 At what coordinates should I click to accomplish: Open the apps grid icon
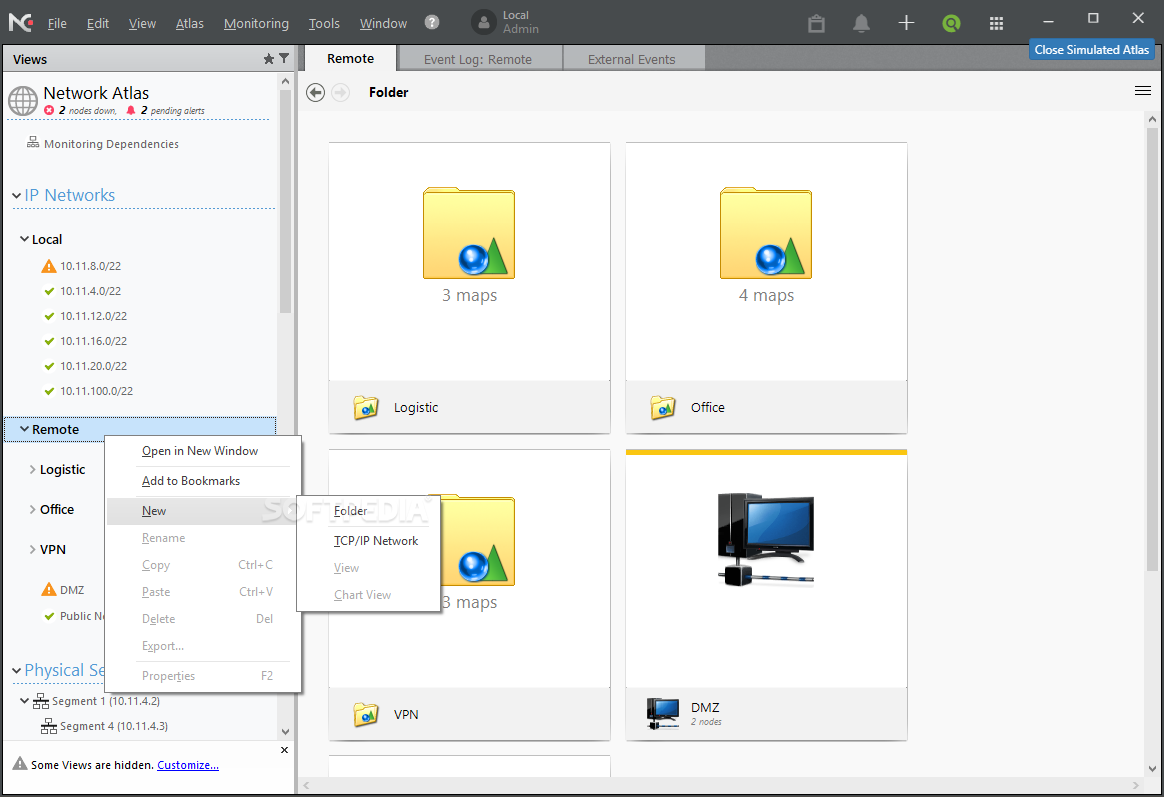[996, 24]
